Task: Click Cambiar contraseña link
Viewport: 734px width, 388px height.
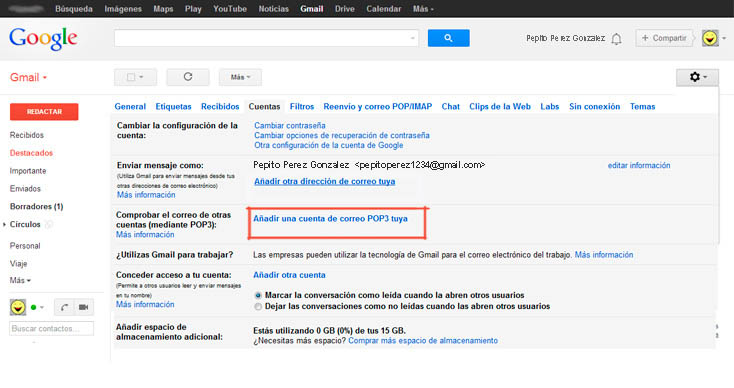Action: tap(290, 125)
